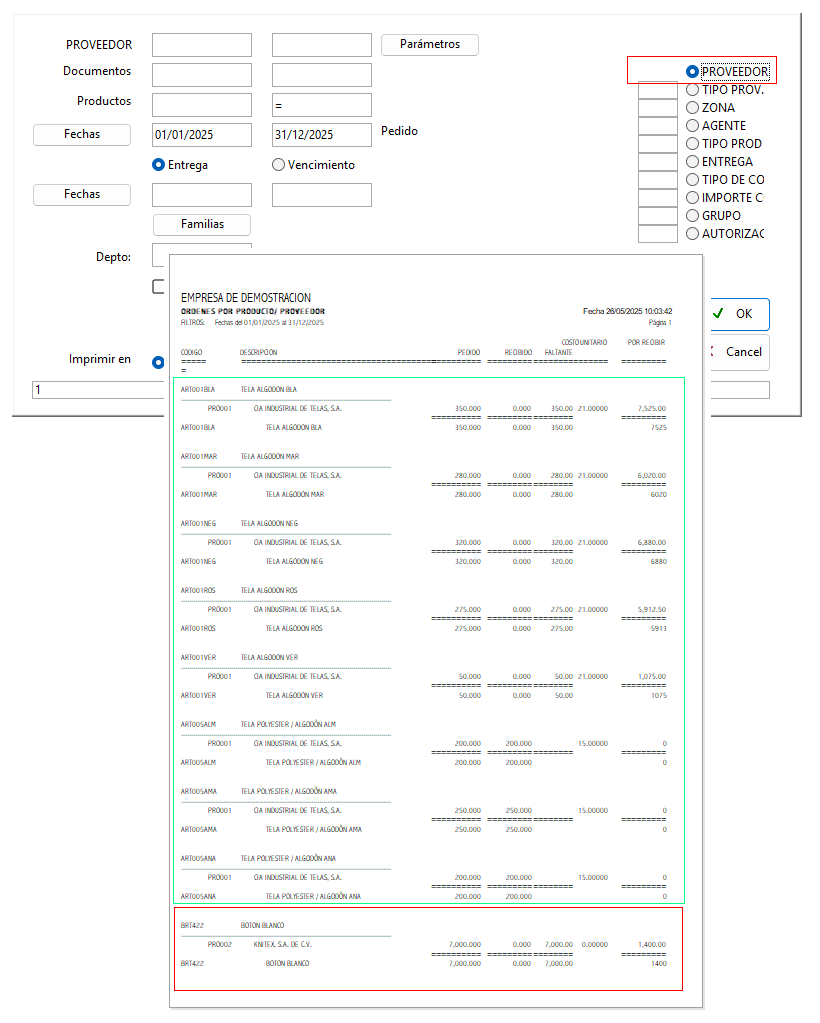Viewport: 820px width, 1023px height.
Task: Click the Productos field containing equals sign
Action: (322, 105)
